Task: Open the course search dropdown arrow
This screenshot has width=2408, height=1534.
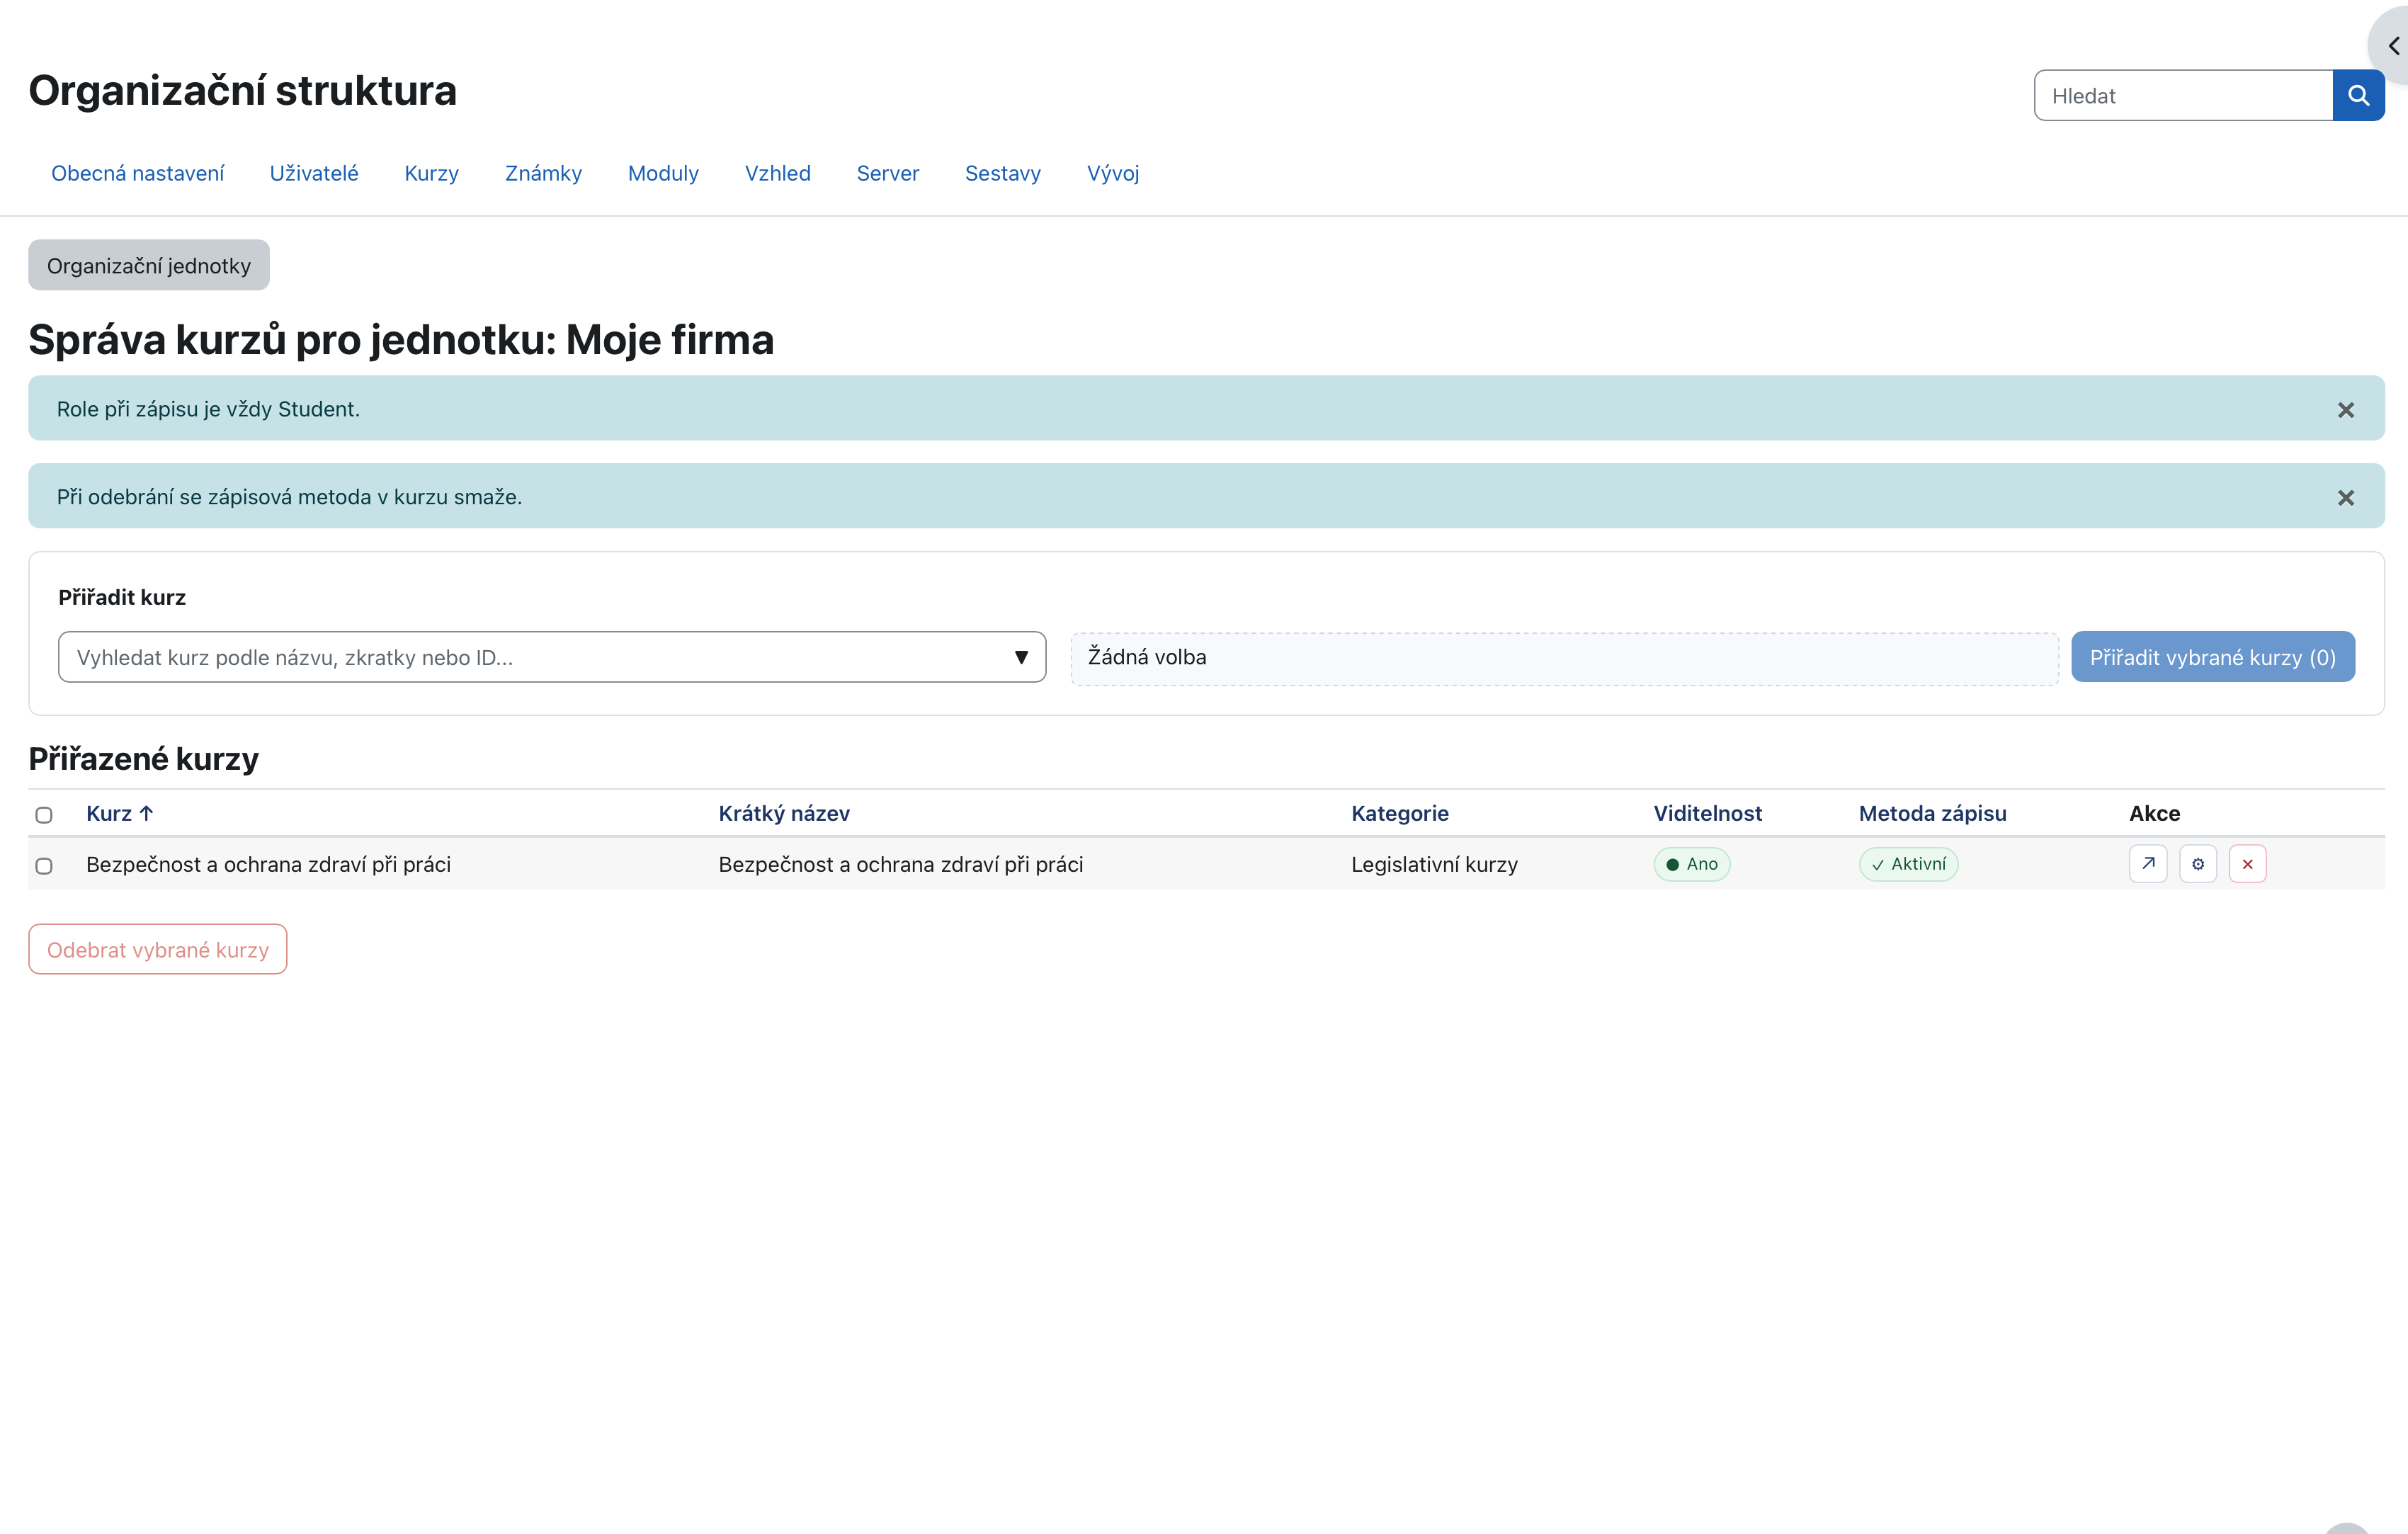Action: (x=1021, y=657)
